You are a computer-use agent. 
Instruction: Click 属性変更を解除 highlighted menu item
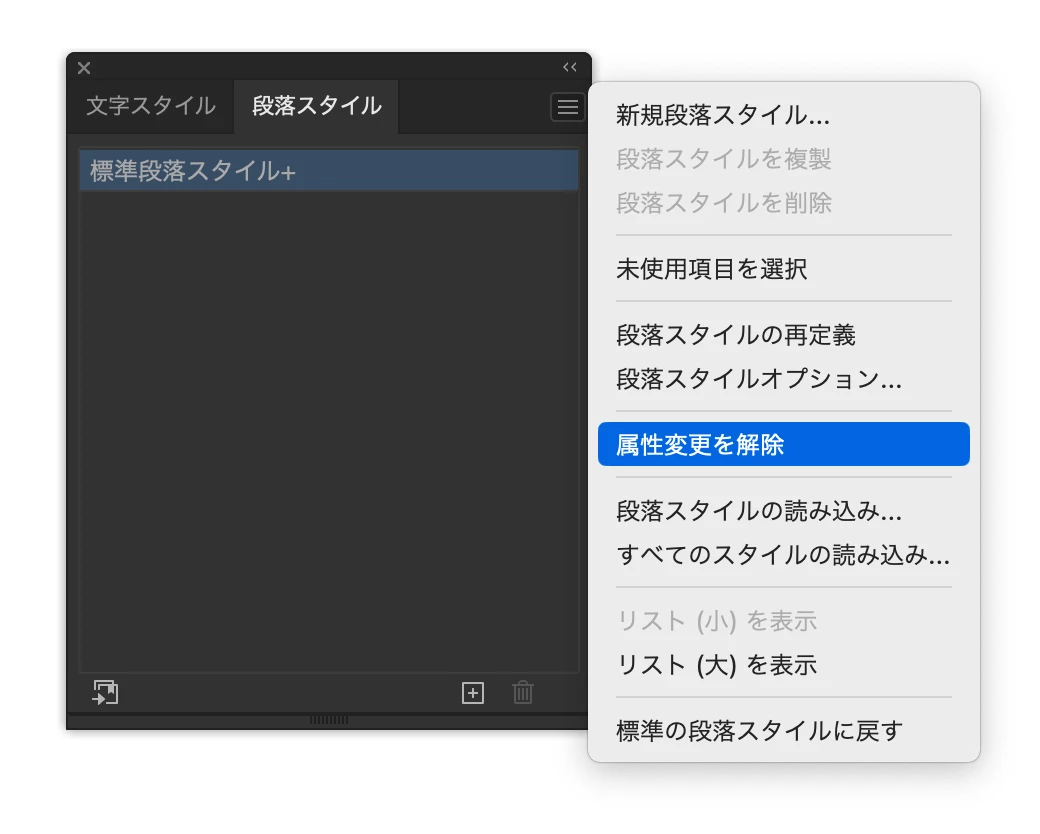click(783, 444)
